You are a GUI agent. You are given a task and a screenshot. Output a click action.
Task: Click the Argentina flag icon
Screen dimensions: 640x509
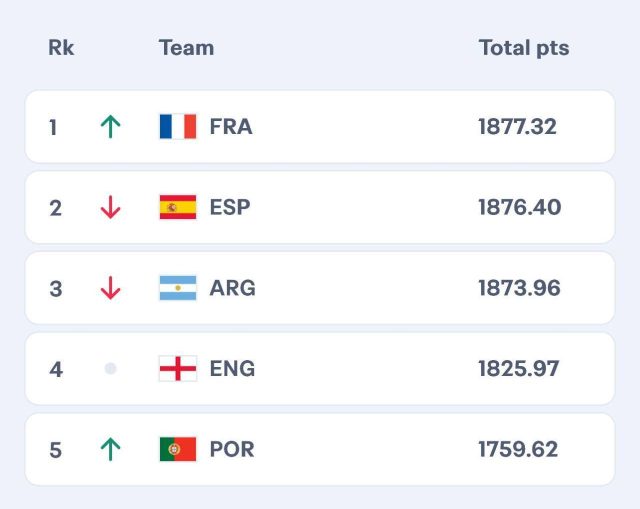[x=178, y=288]
